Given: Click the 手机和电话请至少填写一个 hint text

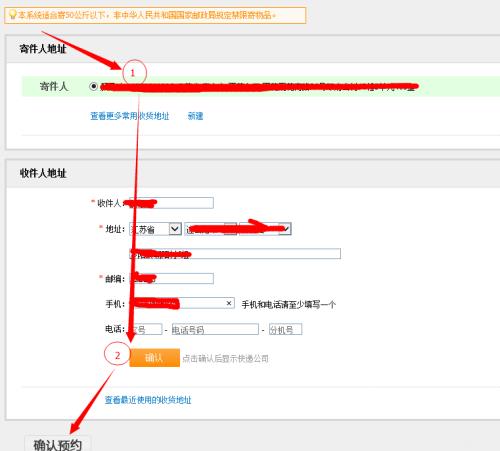Looking at the screenshot, I should (x=289, y=304).
